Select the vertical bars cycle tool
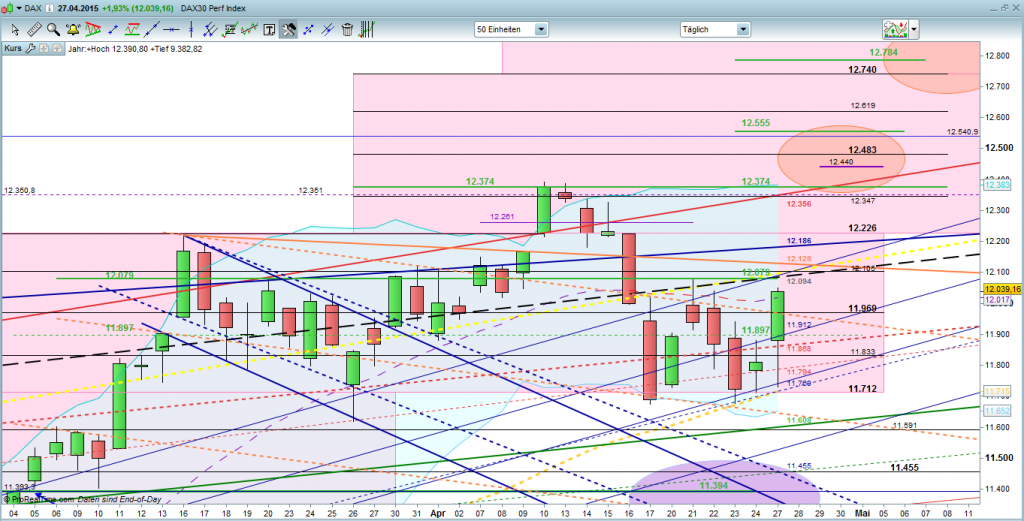Viewport: 1024px width, 521px height. click(367, 29)
